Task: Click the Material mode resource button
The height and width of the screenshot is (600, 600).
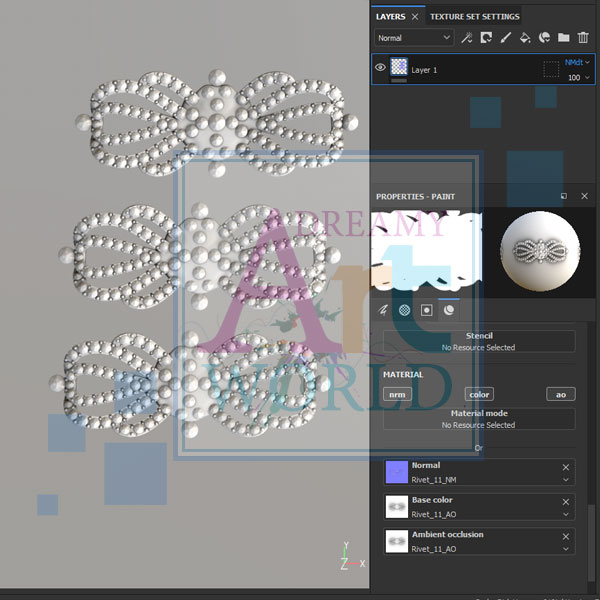Action: (x=479, y=419)
